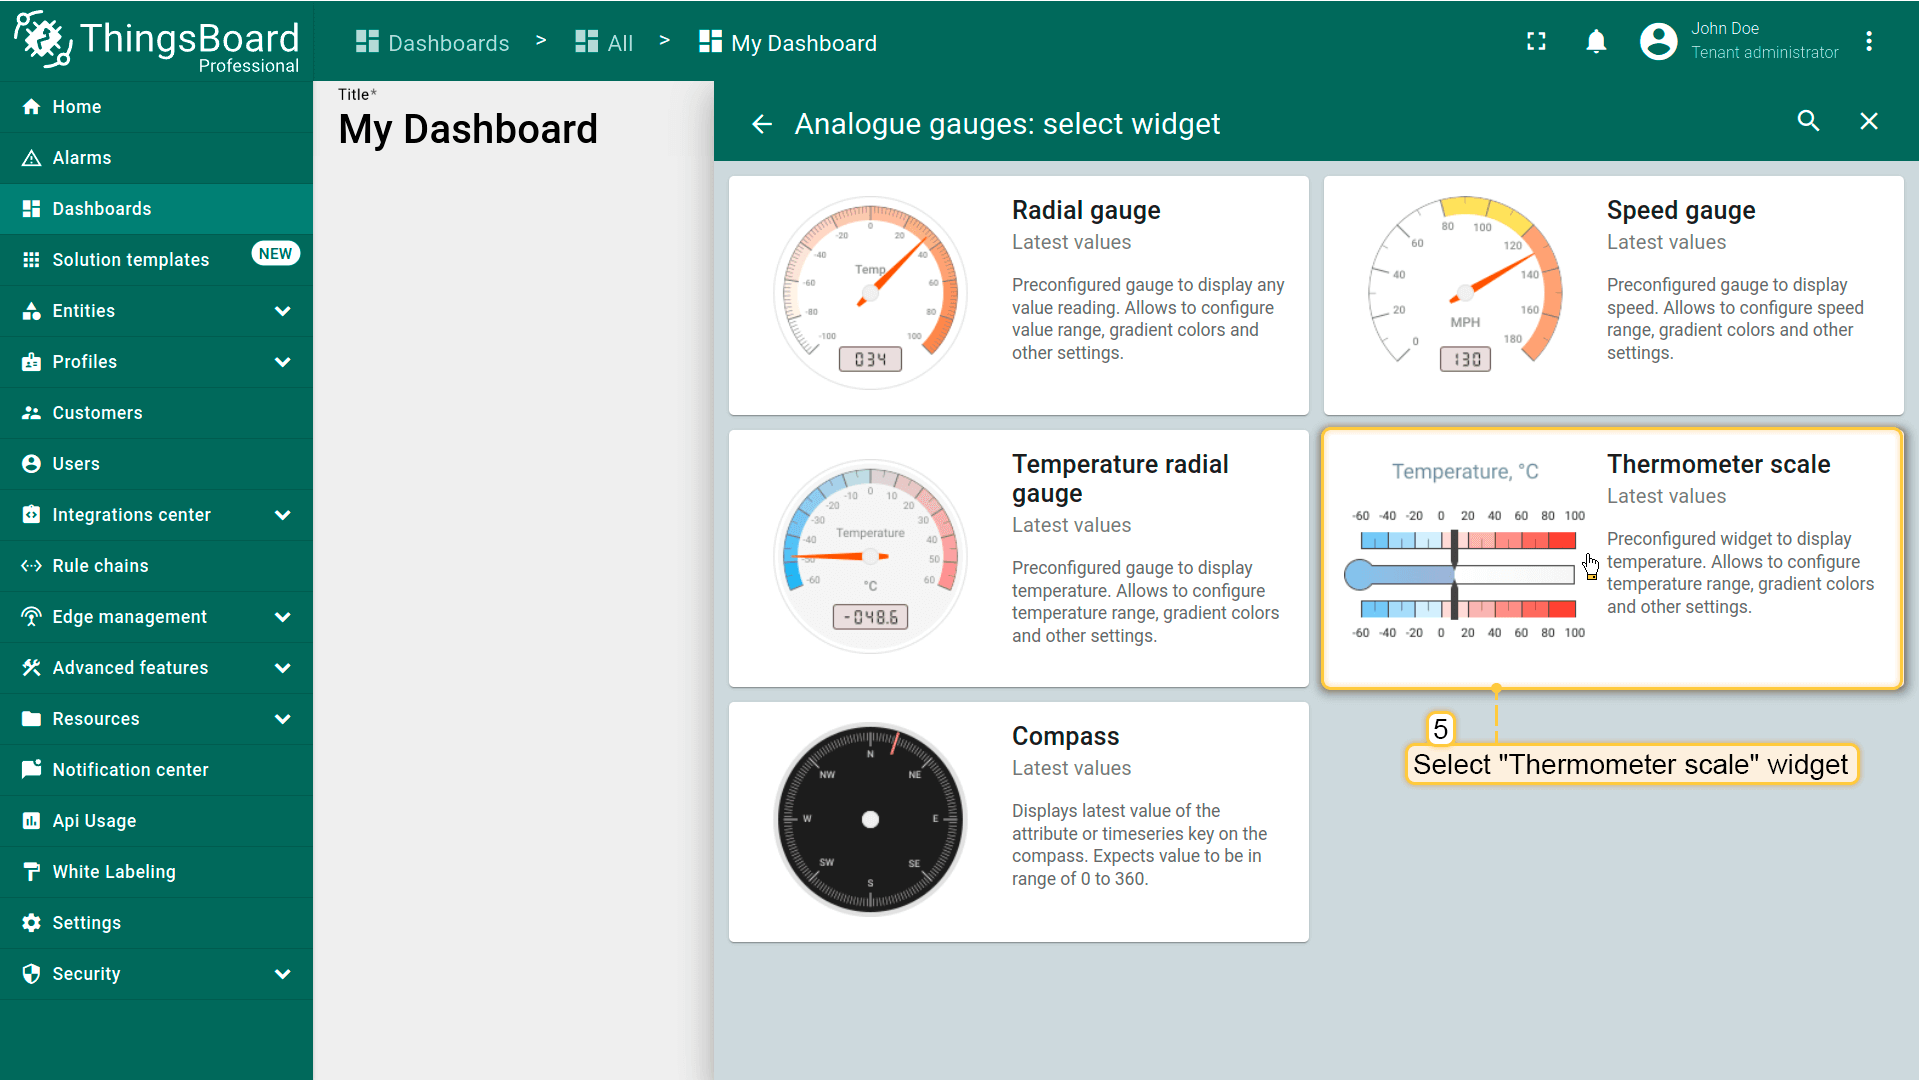Viewport: 1920px width, 1080px height.
Task: Click the Alarms triangle icon in sidebar
Action: pyautogui.click(x=32, y=158)
